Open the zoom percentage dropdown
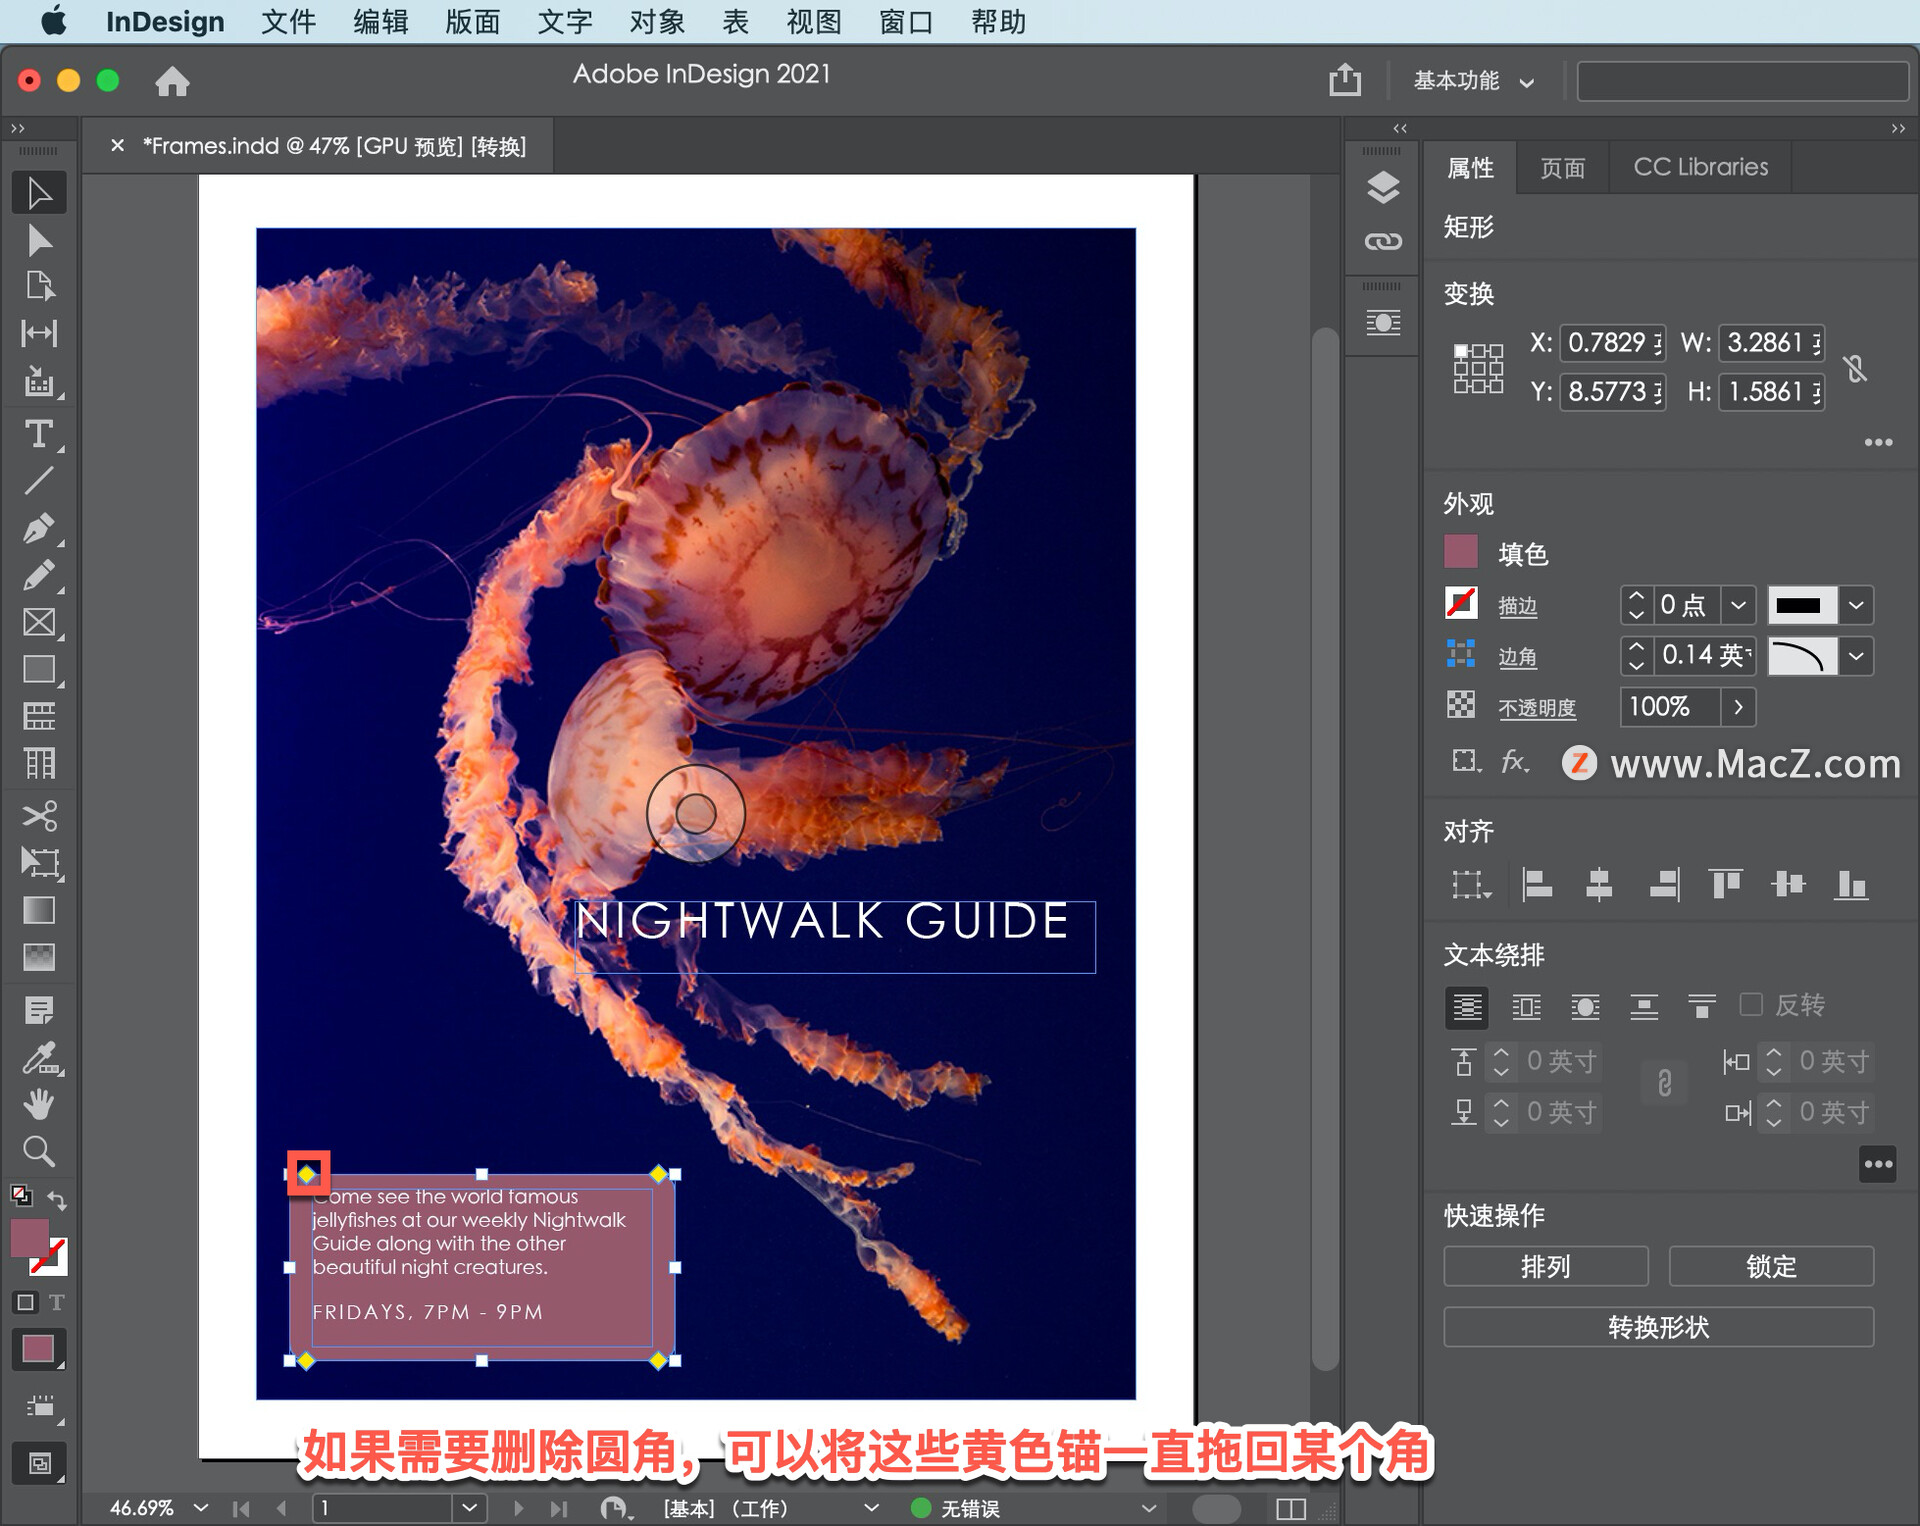This screenshot has width=1920, height=1526. (x=201, y=1507)
